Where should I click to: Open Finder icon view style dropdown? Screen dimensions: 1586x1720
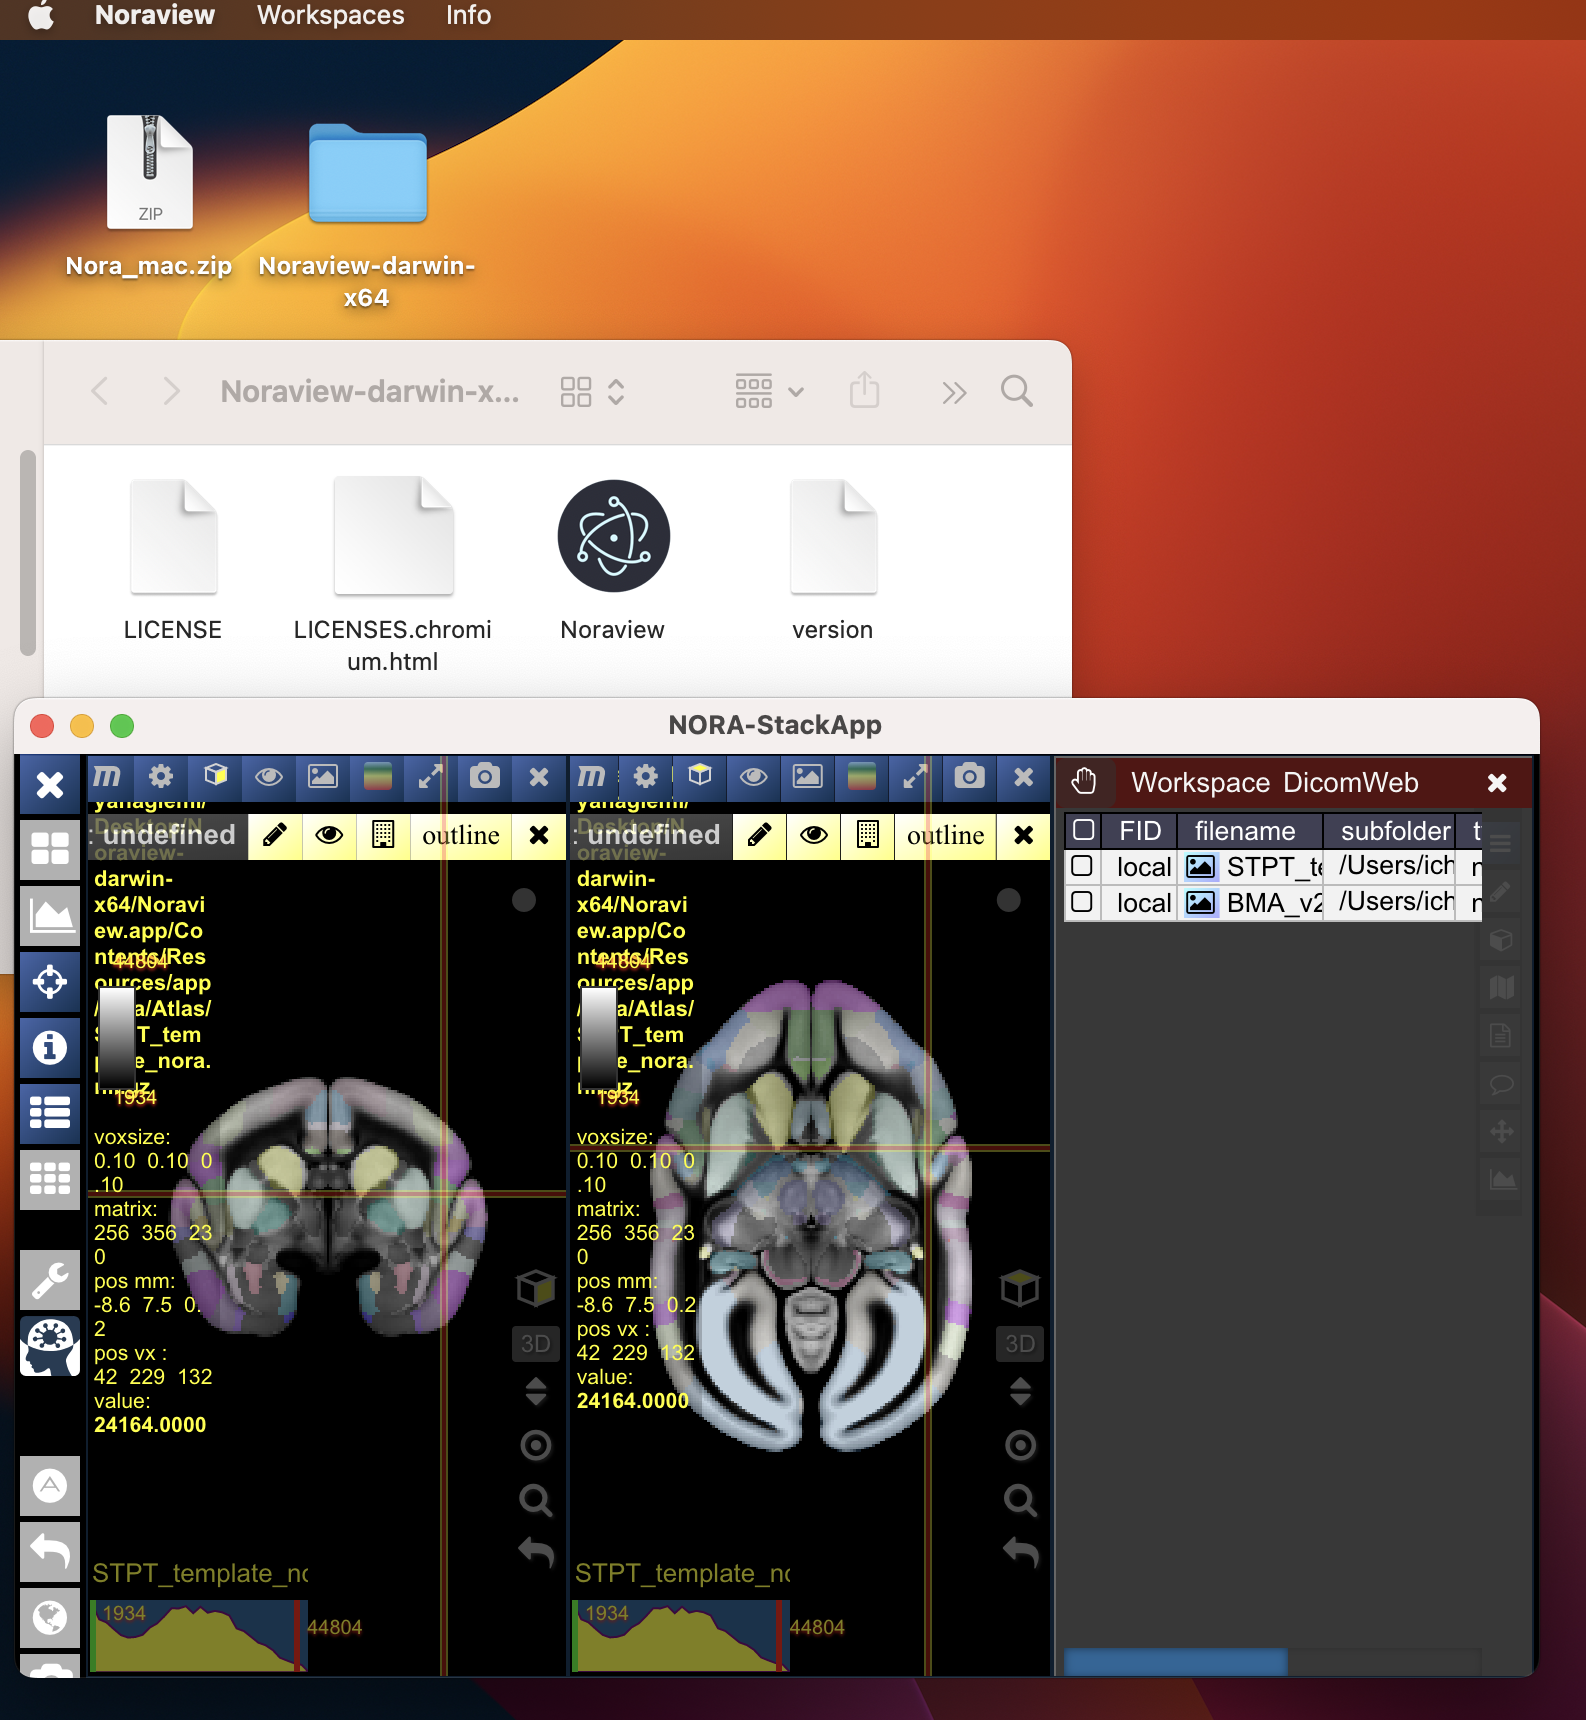pyautogui.click(x=593, y=392)
